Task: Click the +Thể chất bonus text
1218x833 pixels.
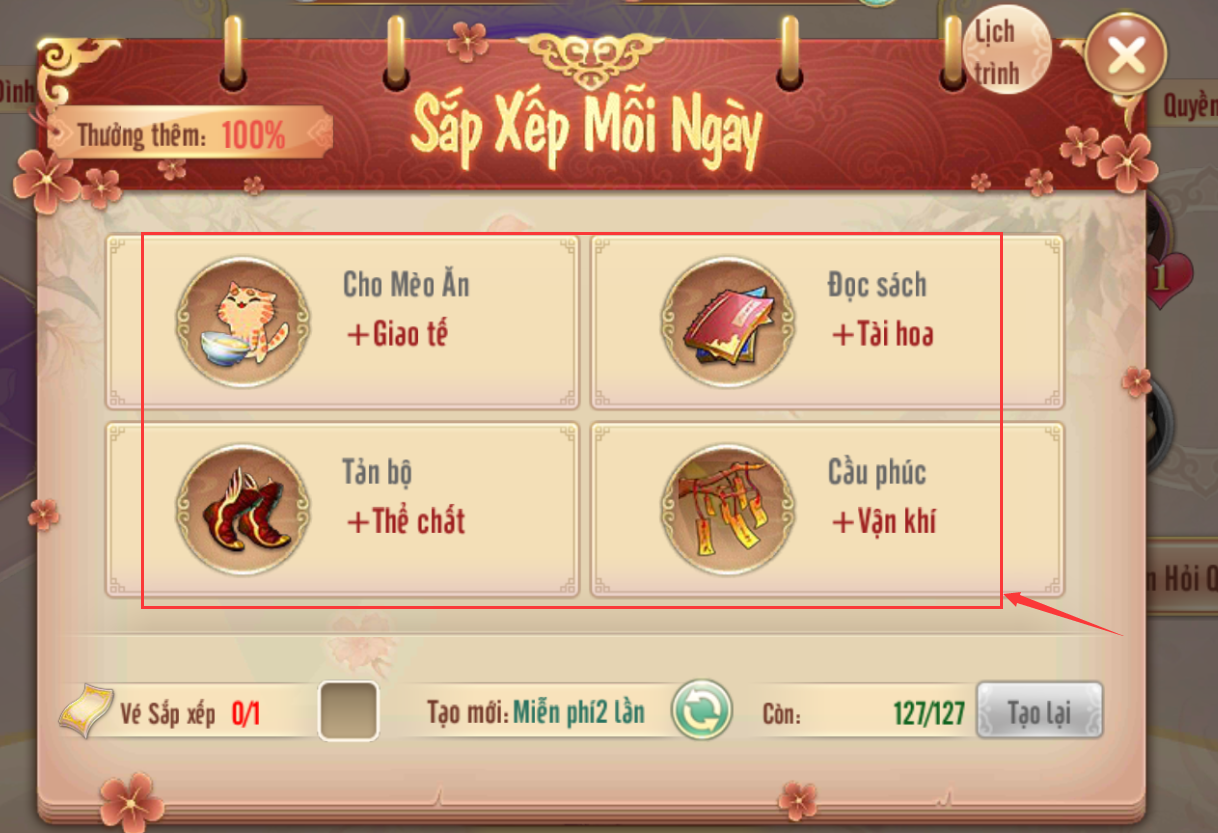Action: pos(406,521)
